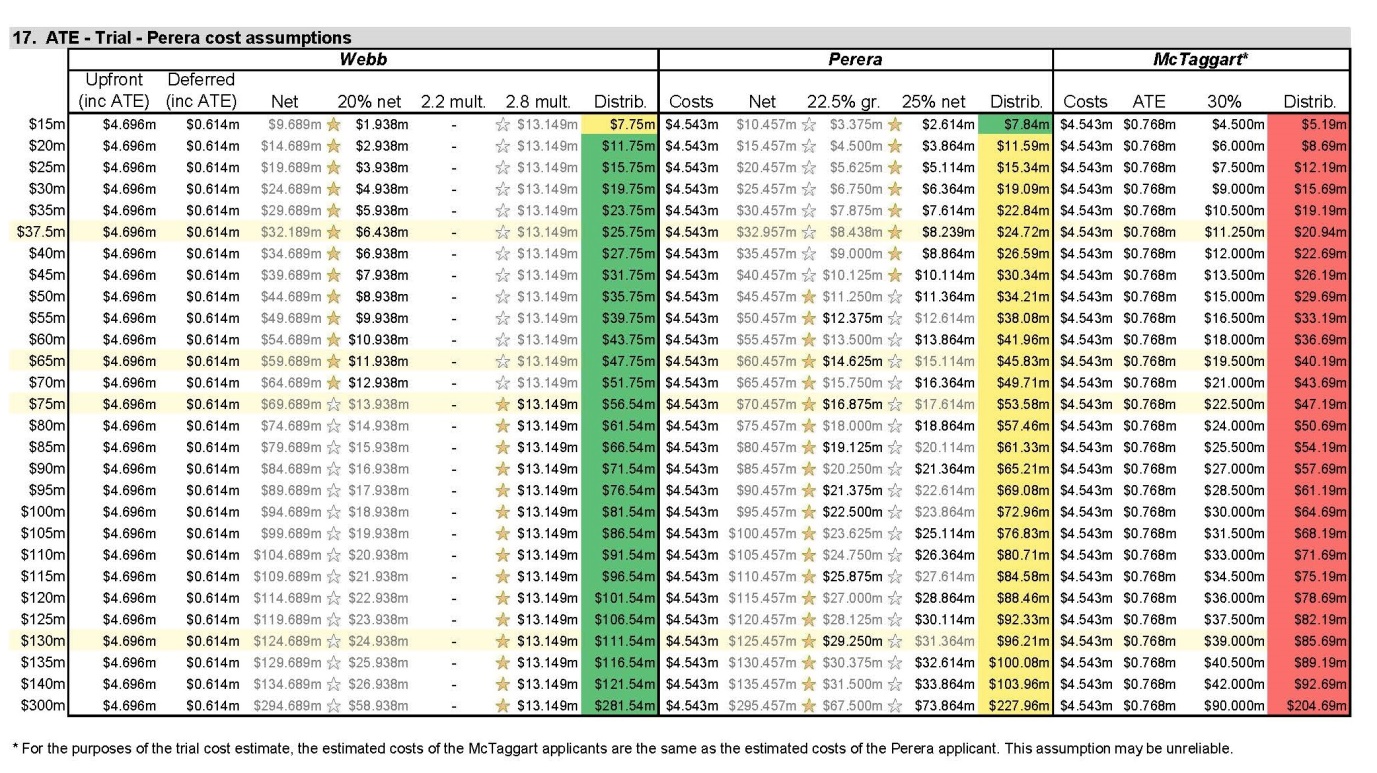The image size is (1377, 773).
Task: Select the '20% net' column header
Action: pos(367,101)
